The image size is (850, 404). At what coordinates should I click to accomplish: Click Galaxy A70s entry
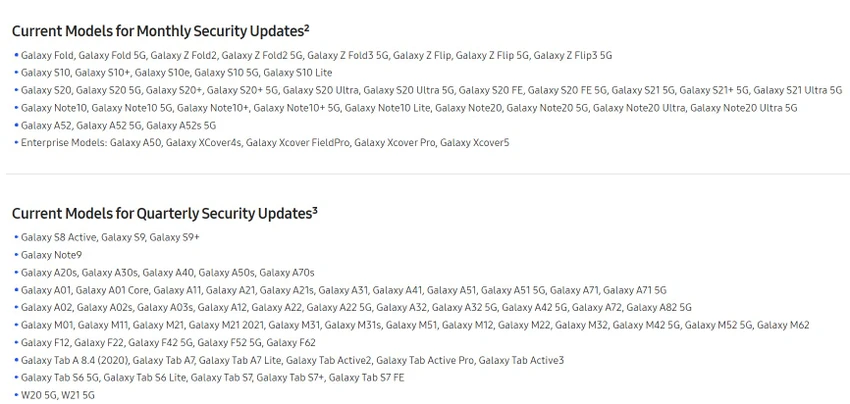(290, 272)
